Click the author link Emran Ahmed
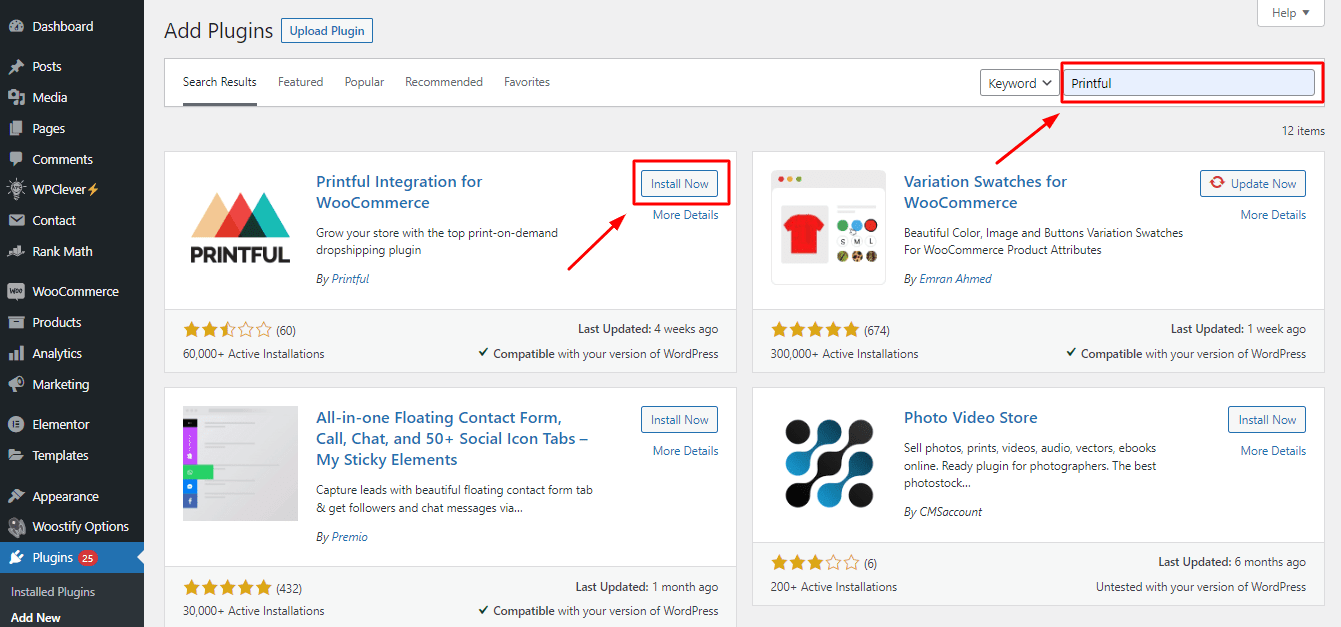 pyautogui.click(x=955, y=279)
